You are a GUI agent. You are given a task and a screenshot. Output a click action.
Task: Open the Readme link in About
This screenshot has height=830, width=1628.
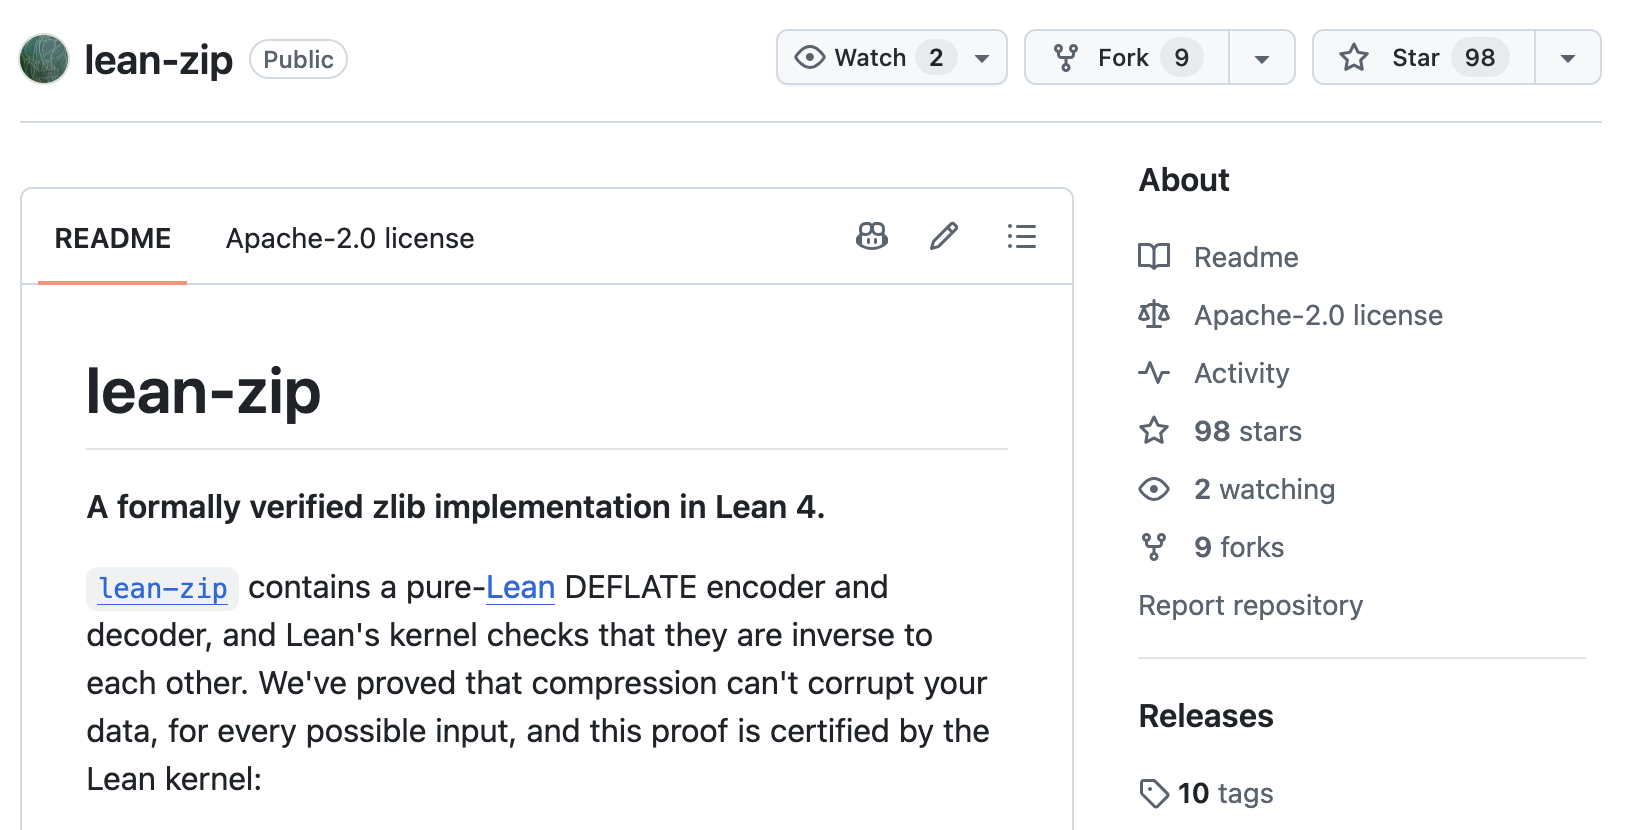pyautogui.click(x=1246, y=257)
